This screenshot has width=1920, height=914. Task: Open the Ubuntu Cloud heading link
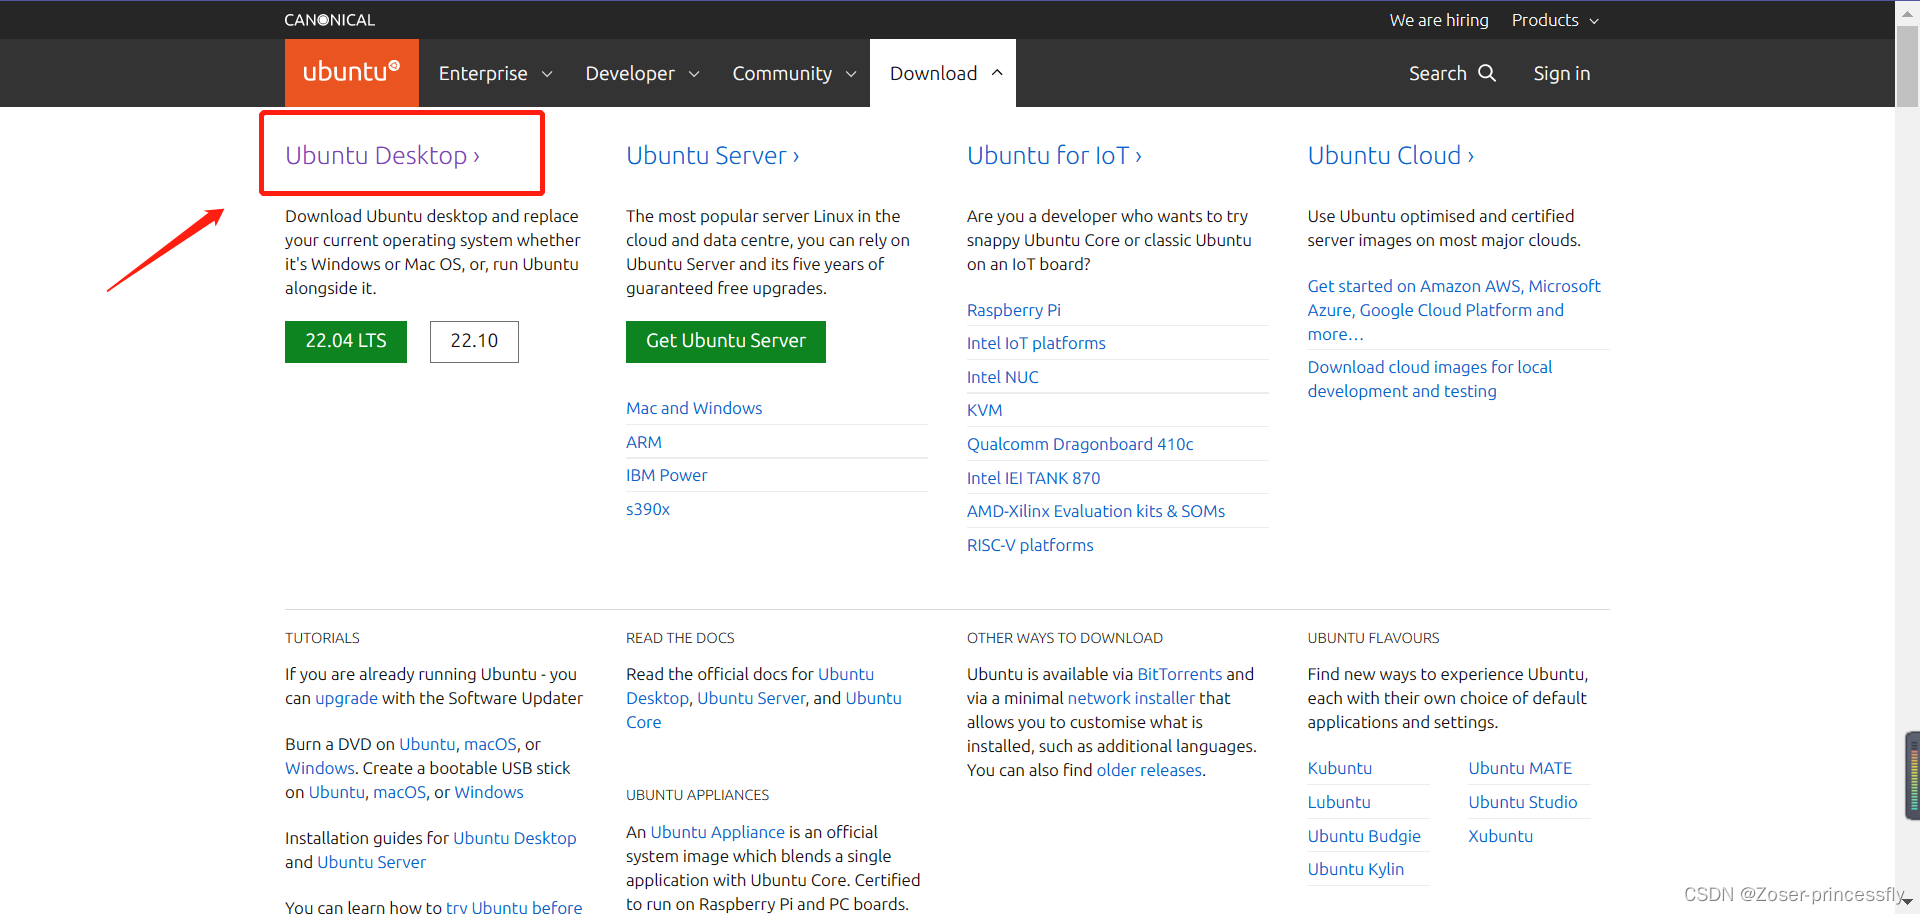pos(1390,155)
